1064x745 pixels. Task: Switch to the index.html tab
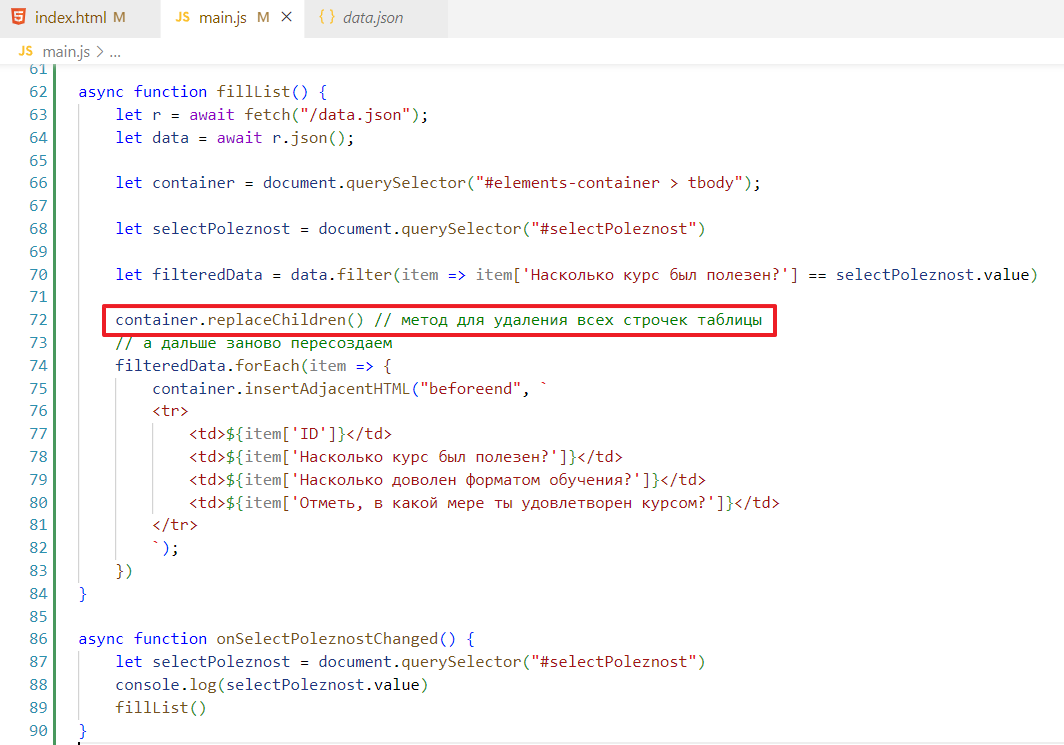coord(71,18)
